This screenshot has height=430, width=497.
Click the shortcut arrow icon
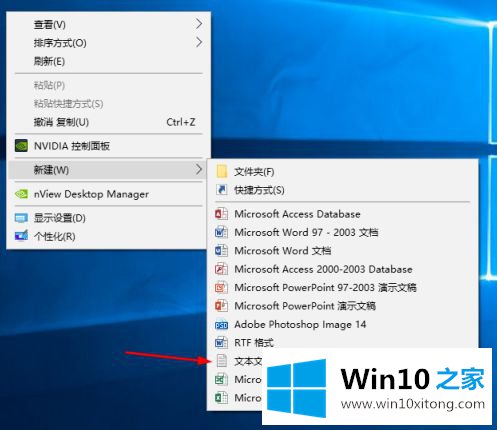click(x=222, y=190)
